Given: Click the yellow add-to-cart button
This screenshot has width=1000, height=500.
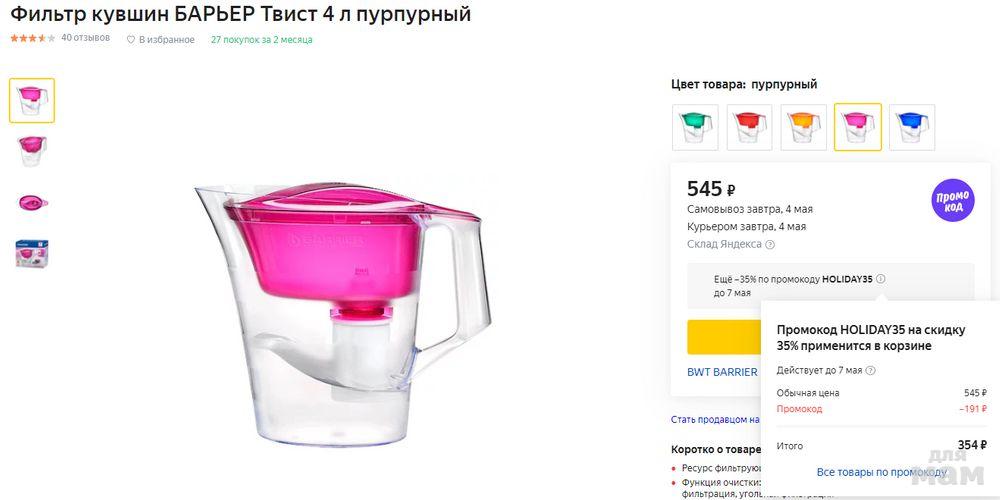Looking at the screenshot, I should point(724,337).
